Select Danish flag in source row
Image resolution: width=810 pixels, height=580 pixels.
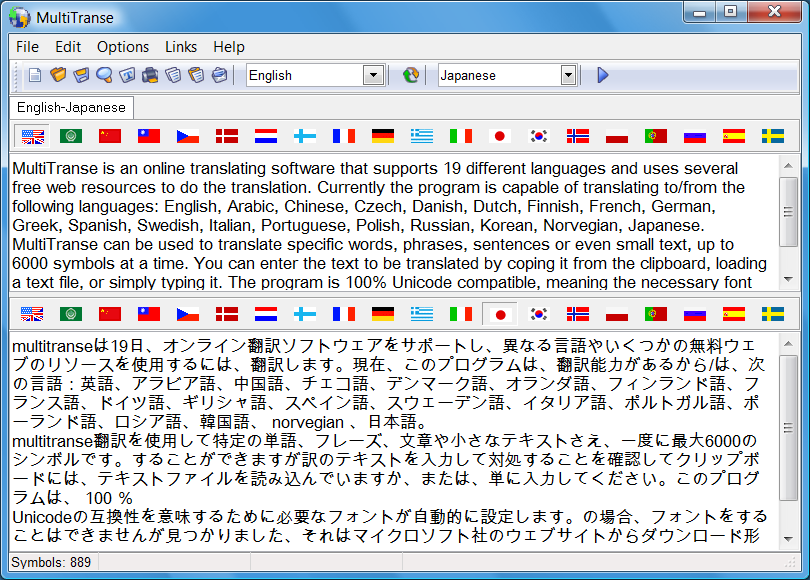coord(227,136)
